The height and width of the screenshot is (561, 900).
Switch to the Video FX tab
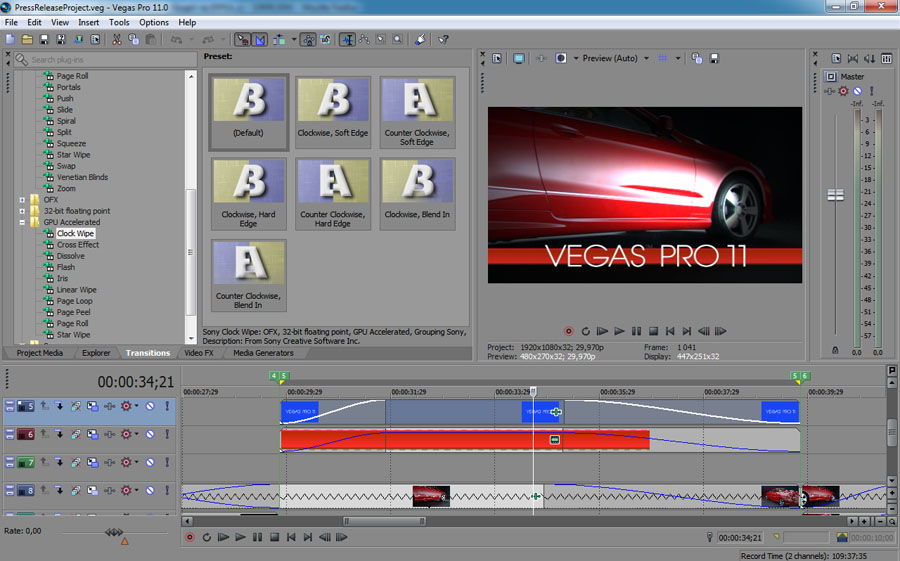tap(199, 353)
